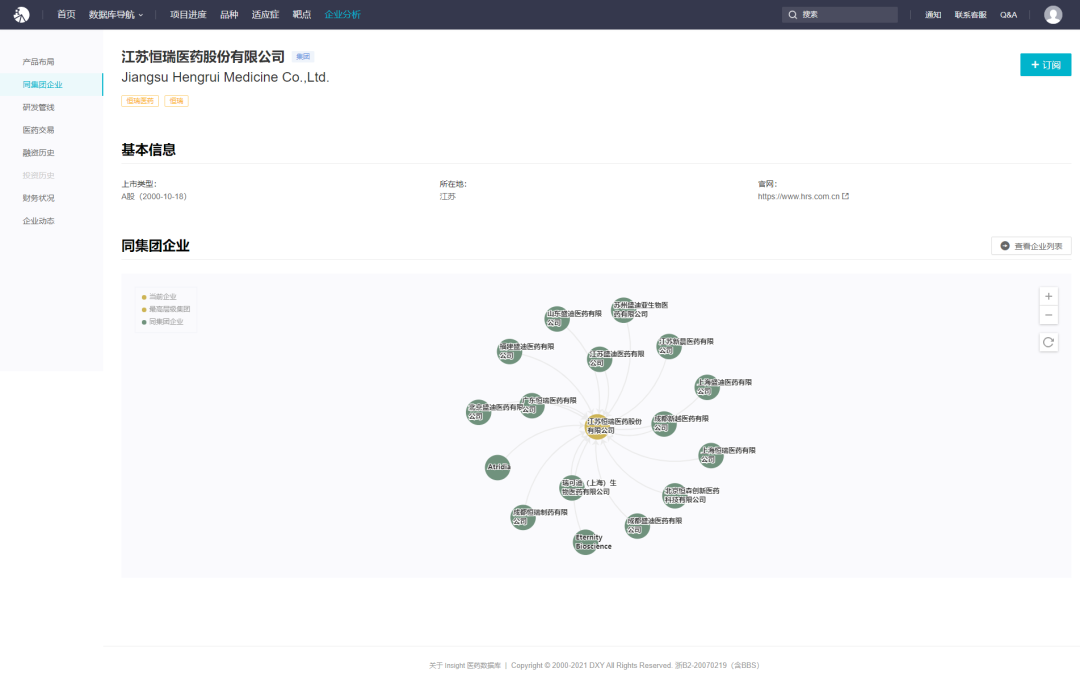This screenshot has height=685, width=1080.
Task: Focus the 搜索 search input field
Action: (840, 14)
